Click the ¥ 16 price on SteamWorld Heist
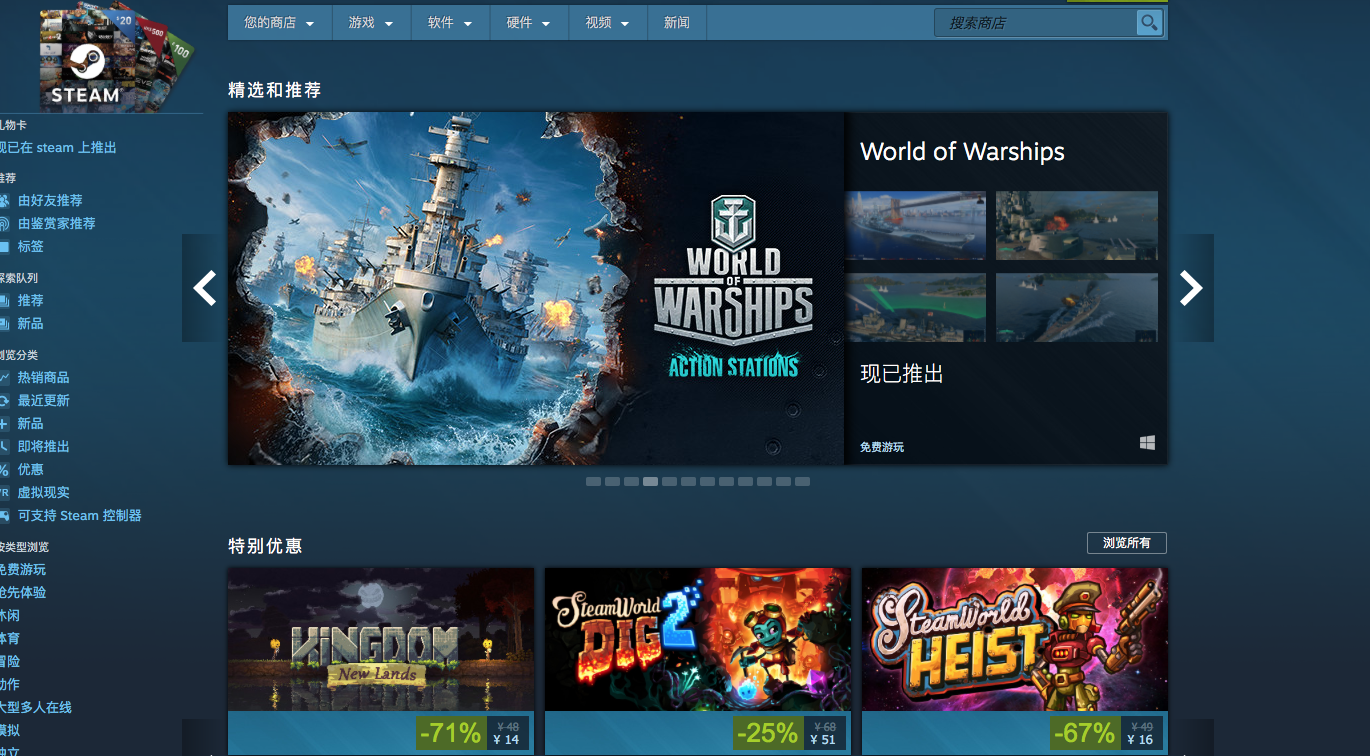The height and width of the screenshot is (756, 1370). coord(1140,740)
